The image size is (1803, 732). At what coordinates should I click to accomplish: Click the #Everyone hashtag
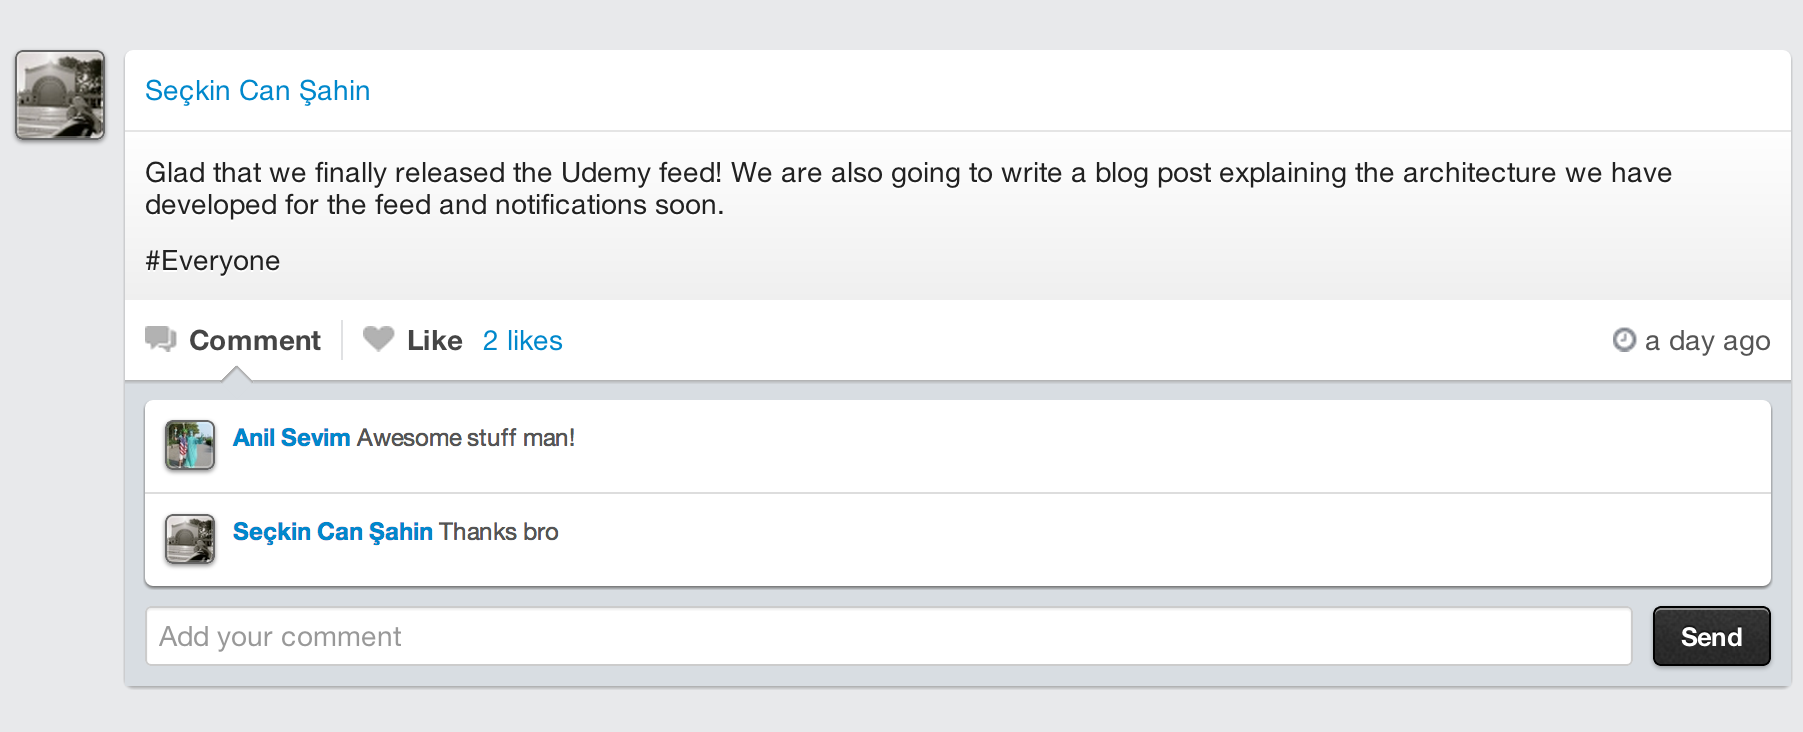(x=212, y=261)
